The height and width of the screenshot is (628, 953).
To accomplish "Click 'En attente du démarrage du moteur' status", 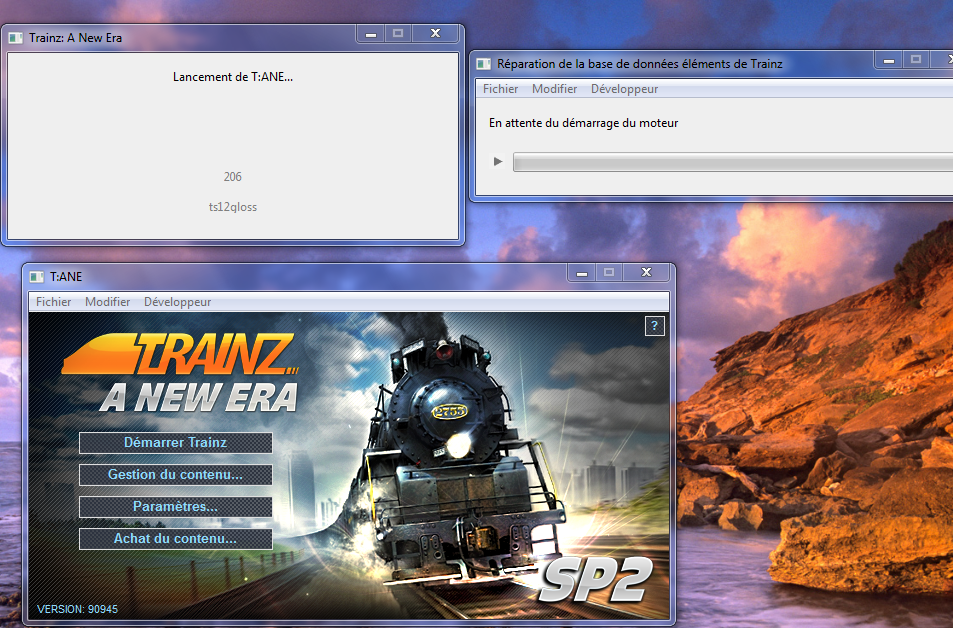I will 583,123.
